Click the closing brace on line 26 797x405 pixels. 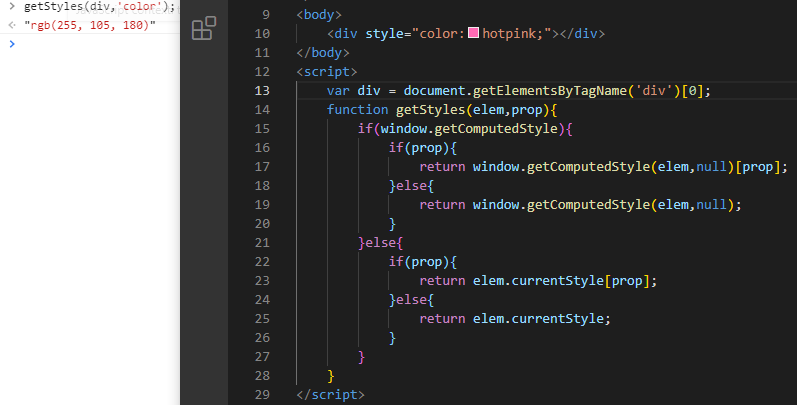[392, 338]
